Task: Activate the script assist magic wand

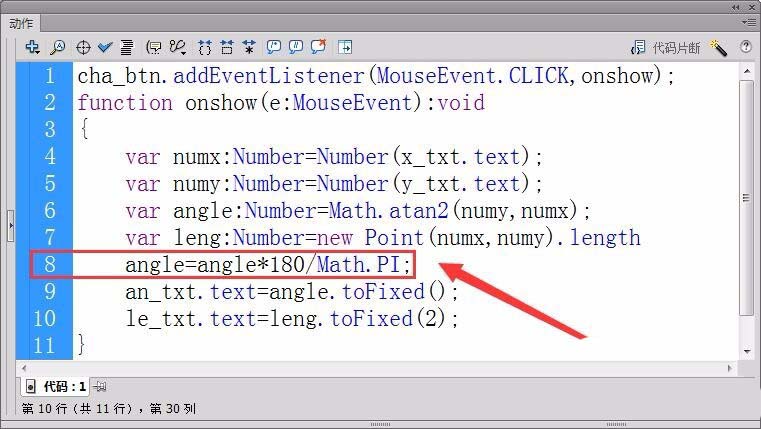Action: [x=718, y=48]
